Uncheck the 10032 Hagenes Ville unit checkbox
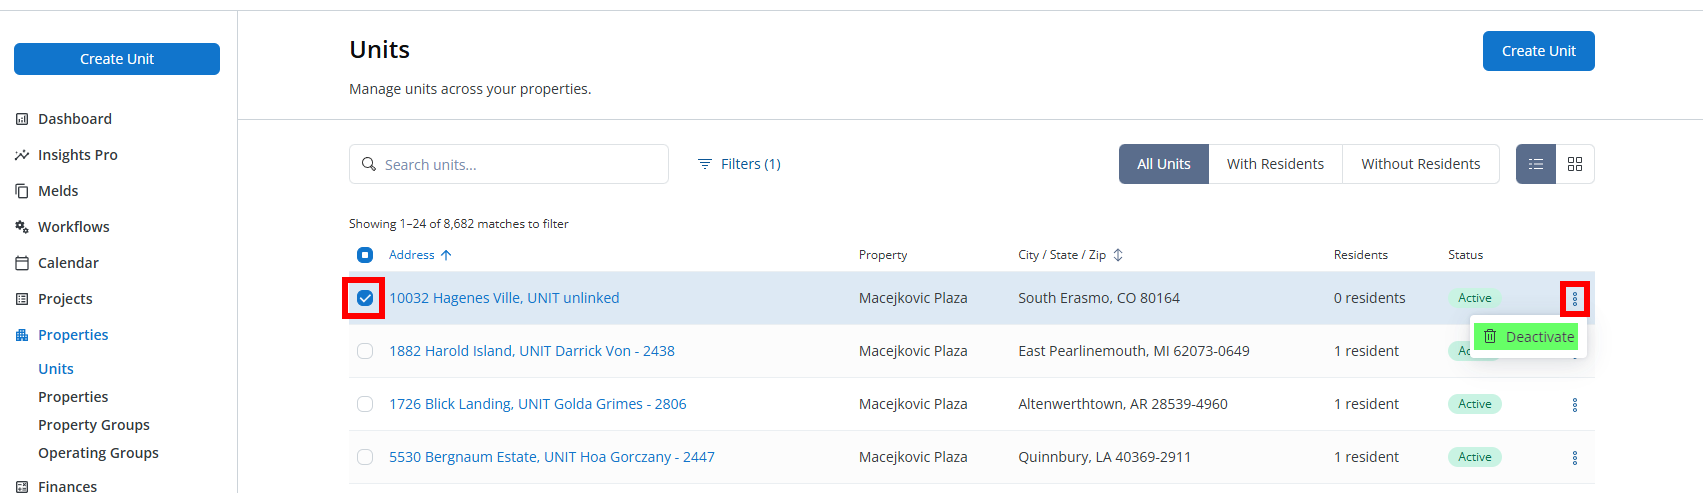 (365, 298)
